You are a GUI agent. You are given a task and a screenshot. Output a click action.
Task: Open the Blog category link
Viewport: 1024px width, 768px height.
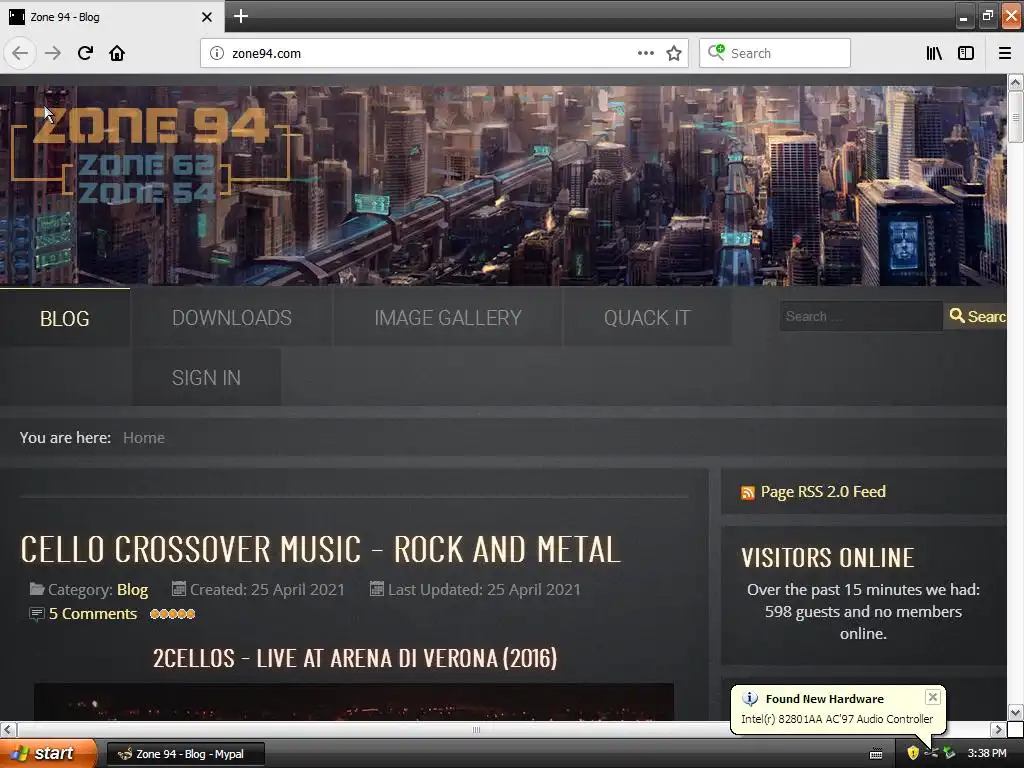pos(133,590)
